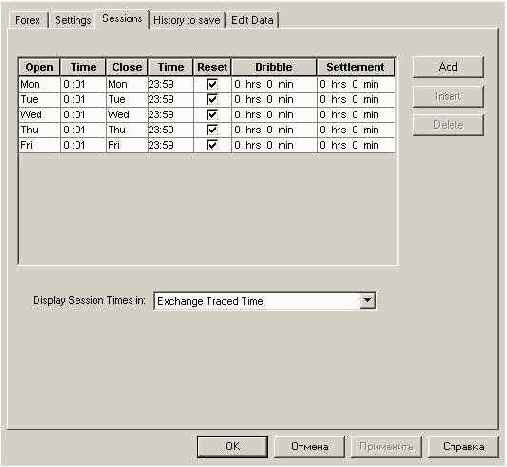Image resolution: width=507 pixels, height=467 pixels.
Task: Select the Mon open day cell
Action: click(x=39, y=84)
